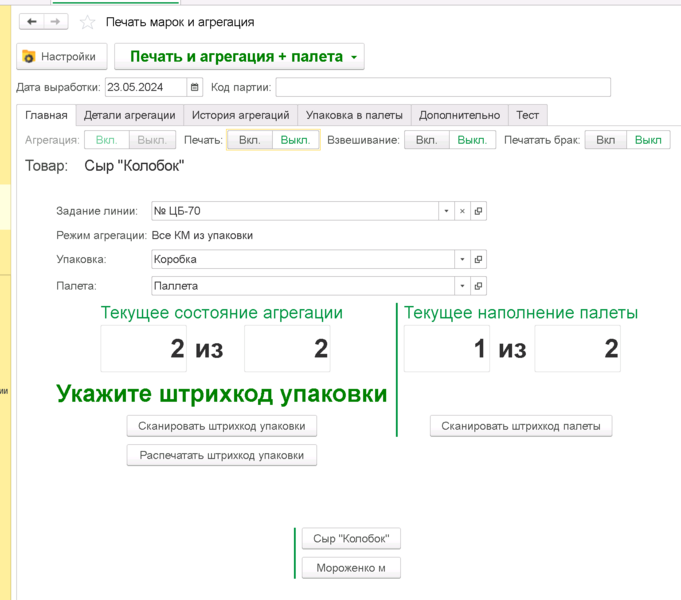Enable defect printing with Вкл toggle
This screenshot has height=600, width=681.
point(606,140)
